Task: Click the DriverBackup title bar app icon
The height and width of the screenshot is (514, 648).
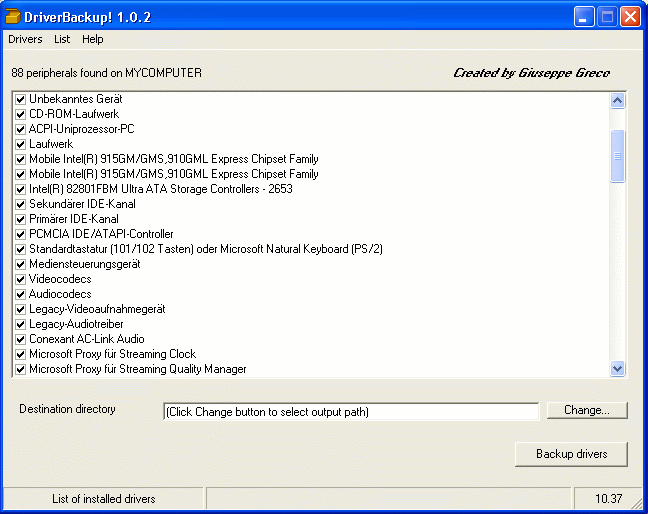Action: [12, 17]
